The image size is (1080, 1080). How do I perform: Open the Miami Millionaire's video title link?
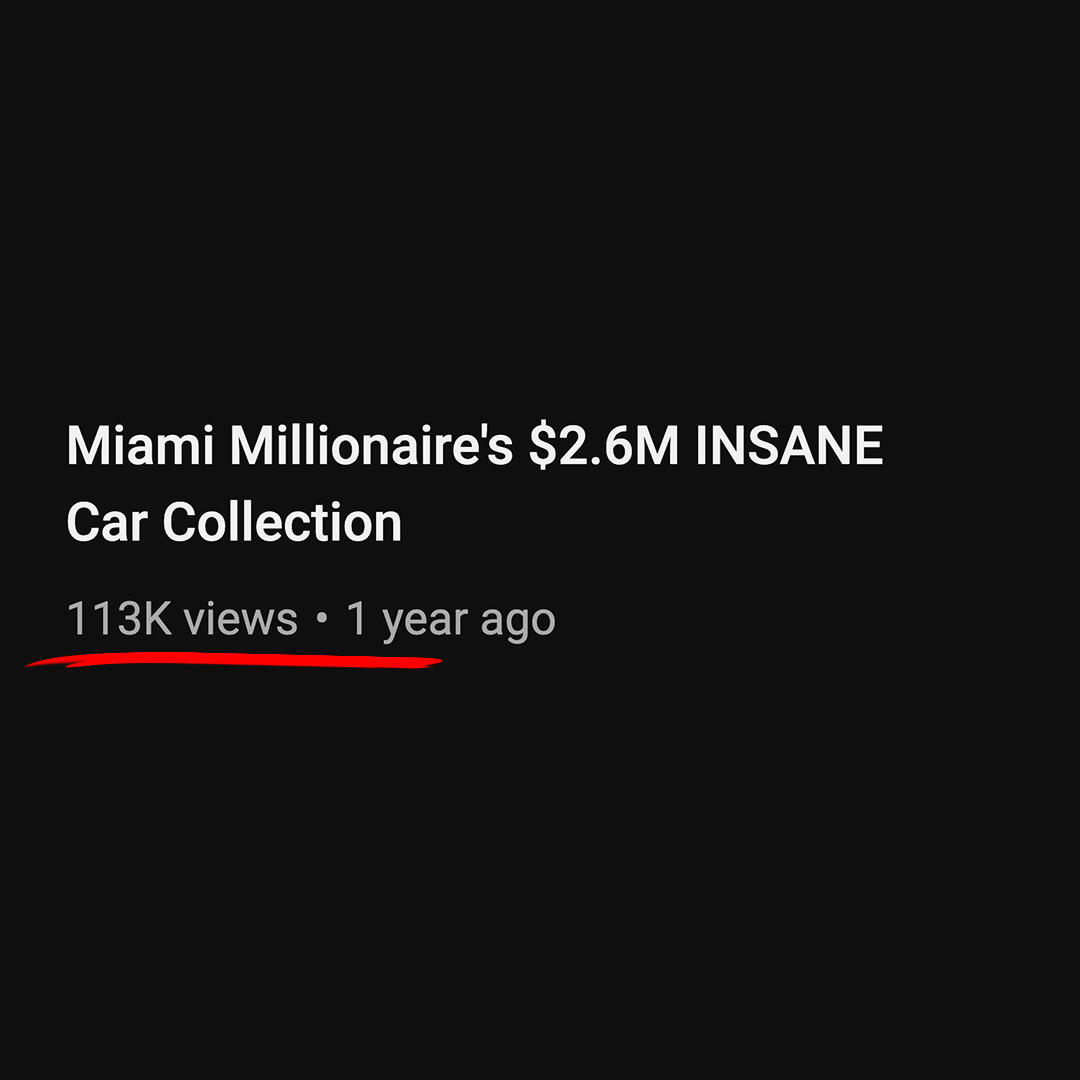pyautogui.click(x=475, y=483)
